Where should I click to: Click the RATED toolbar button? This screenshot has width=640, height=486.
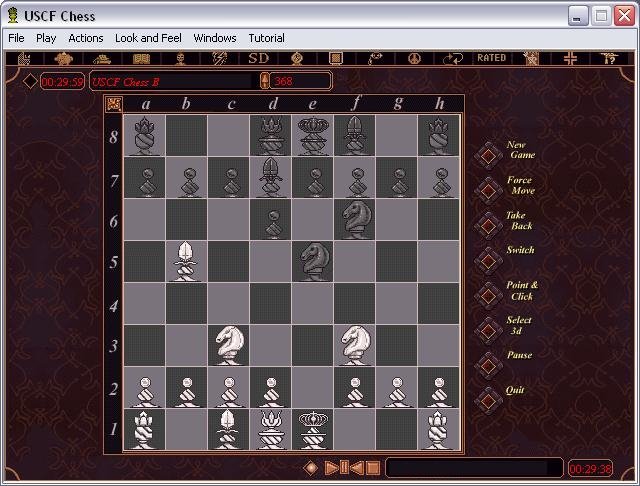click(x=491, y=59)
